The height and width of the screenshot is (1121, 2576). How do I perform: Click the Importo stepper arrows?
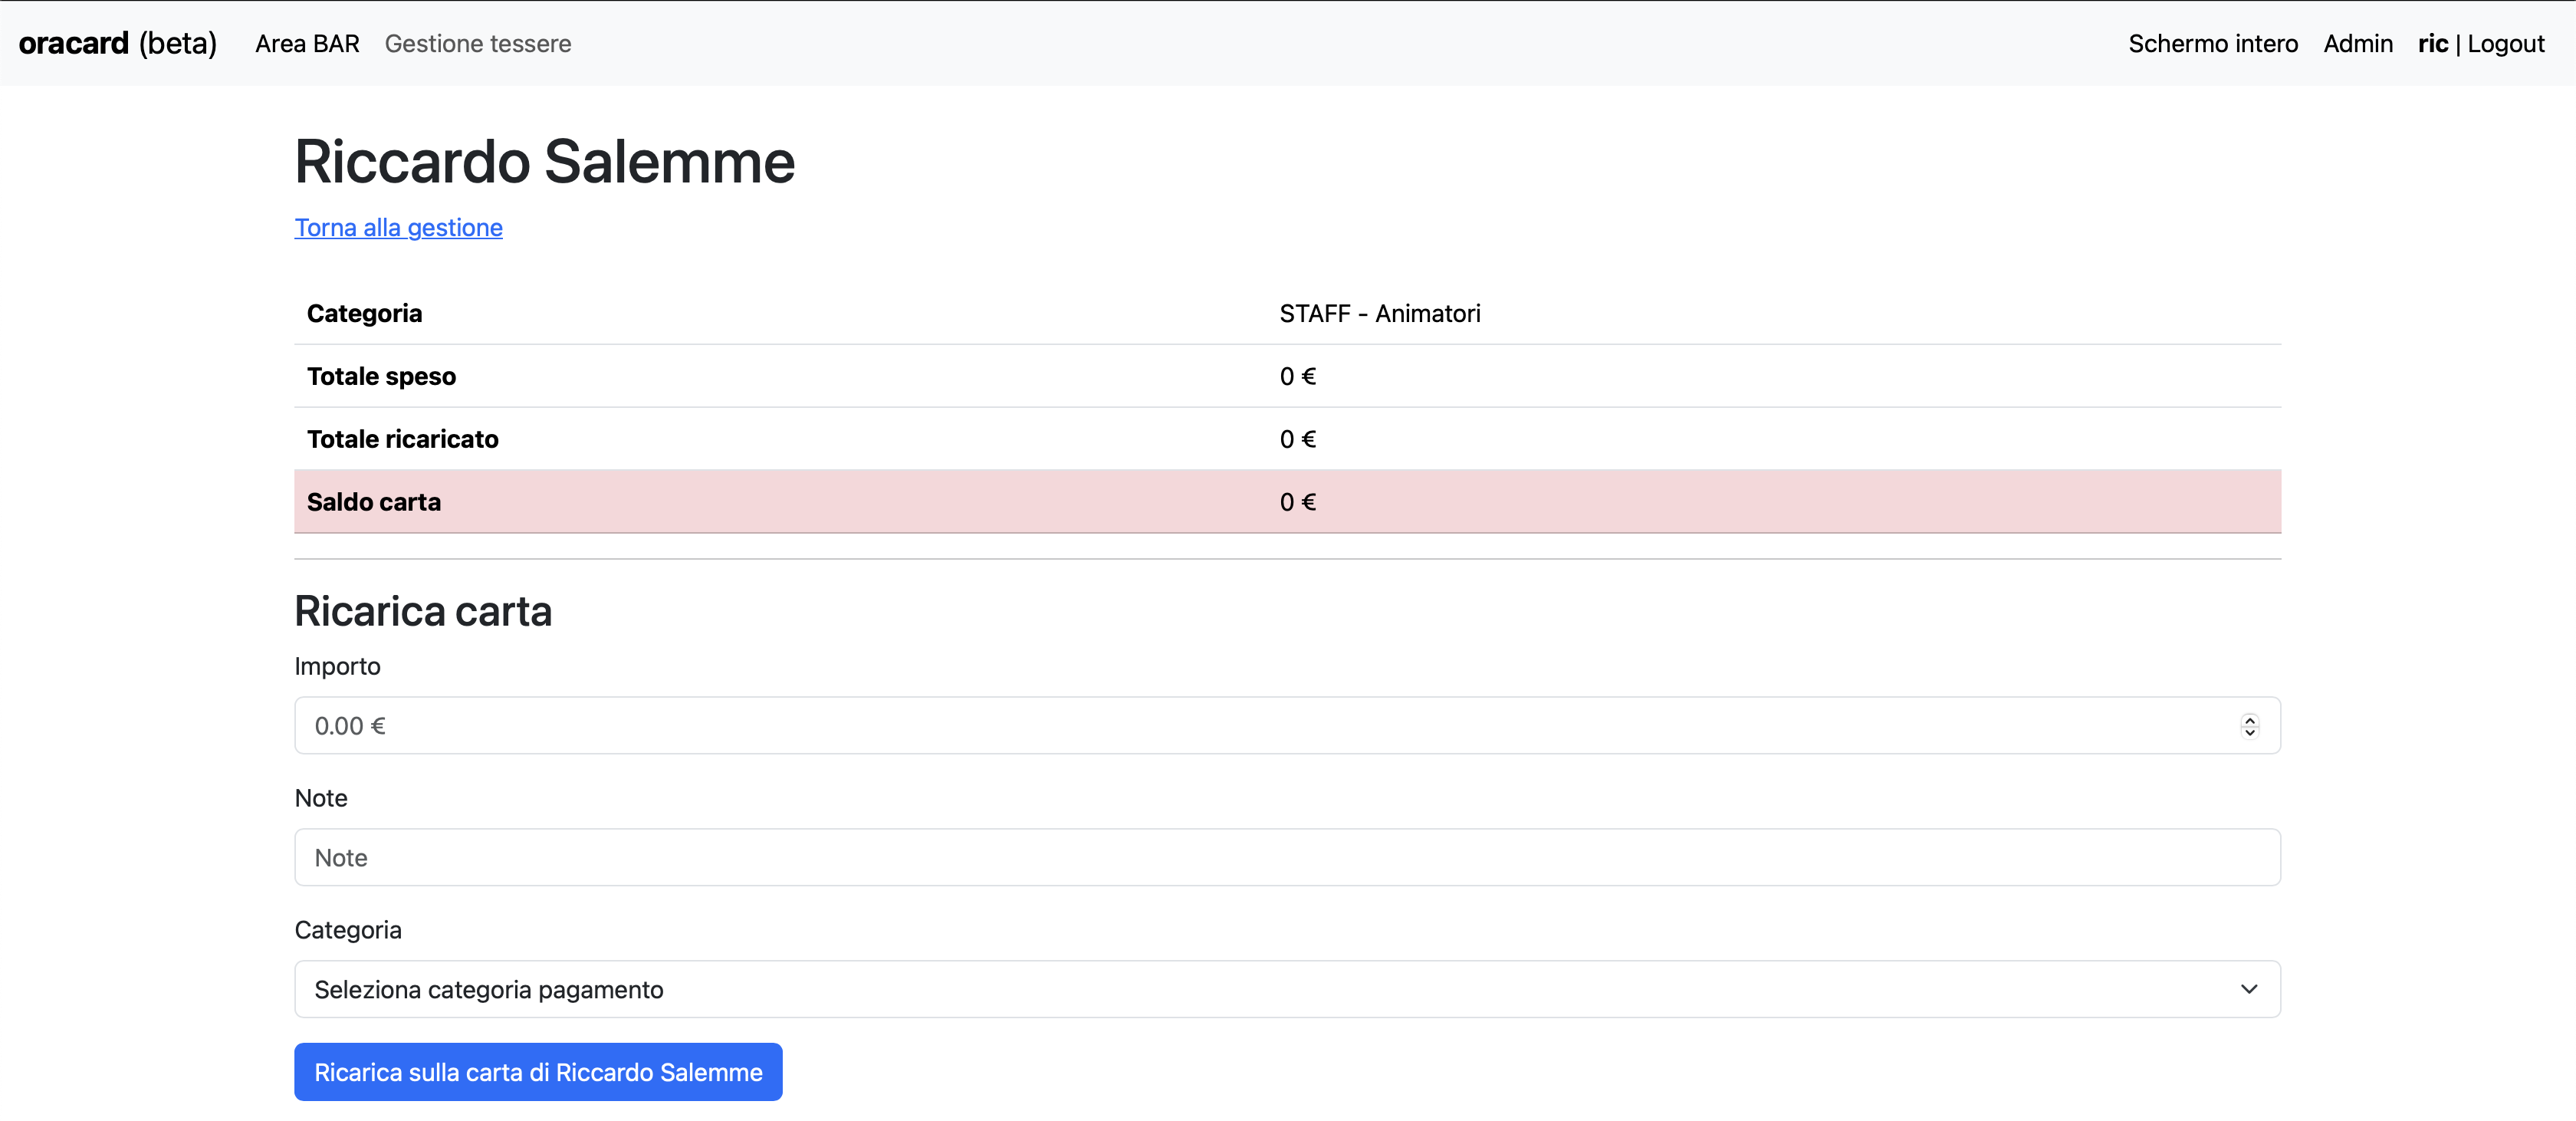pyautogui.click(x=2249, y=726)
